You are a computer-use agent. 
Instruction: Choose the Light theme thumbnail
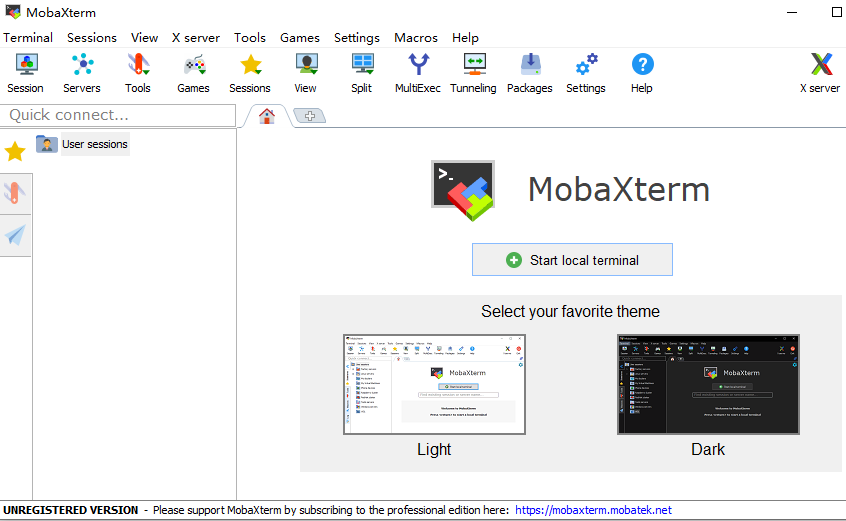click(434, 384)
